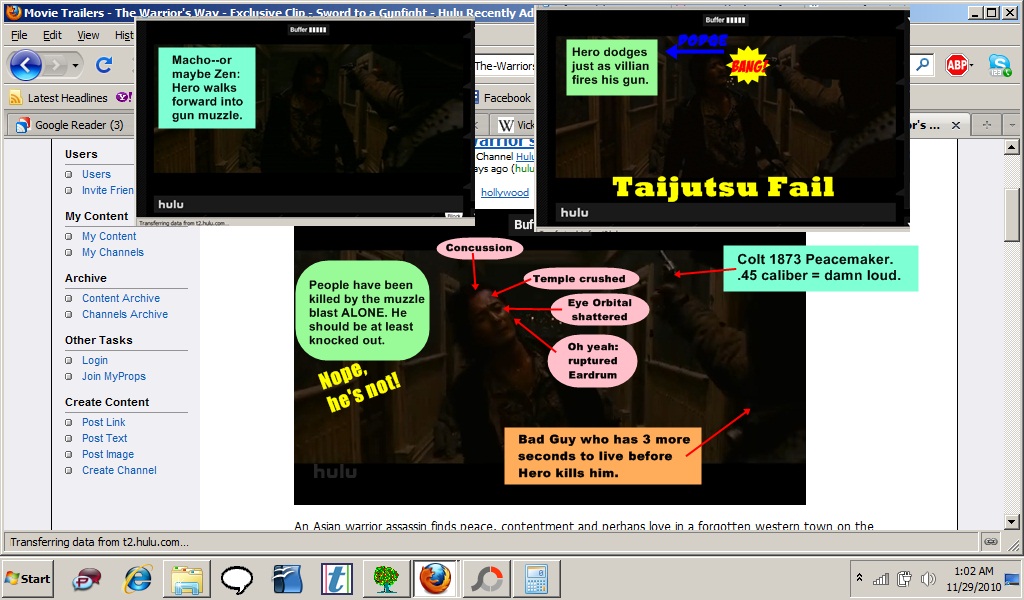Go back using the blue Back arrow

click(25, 65)
